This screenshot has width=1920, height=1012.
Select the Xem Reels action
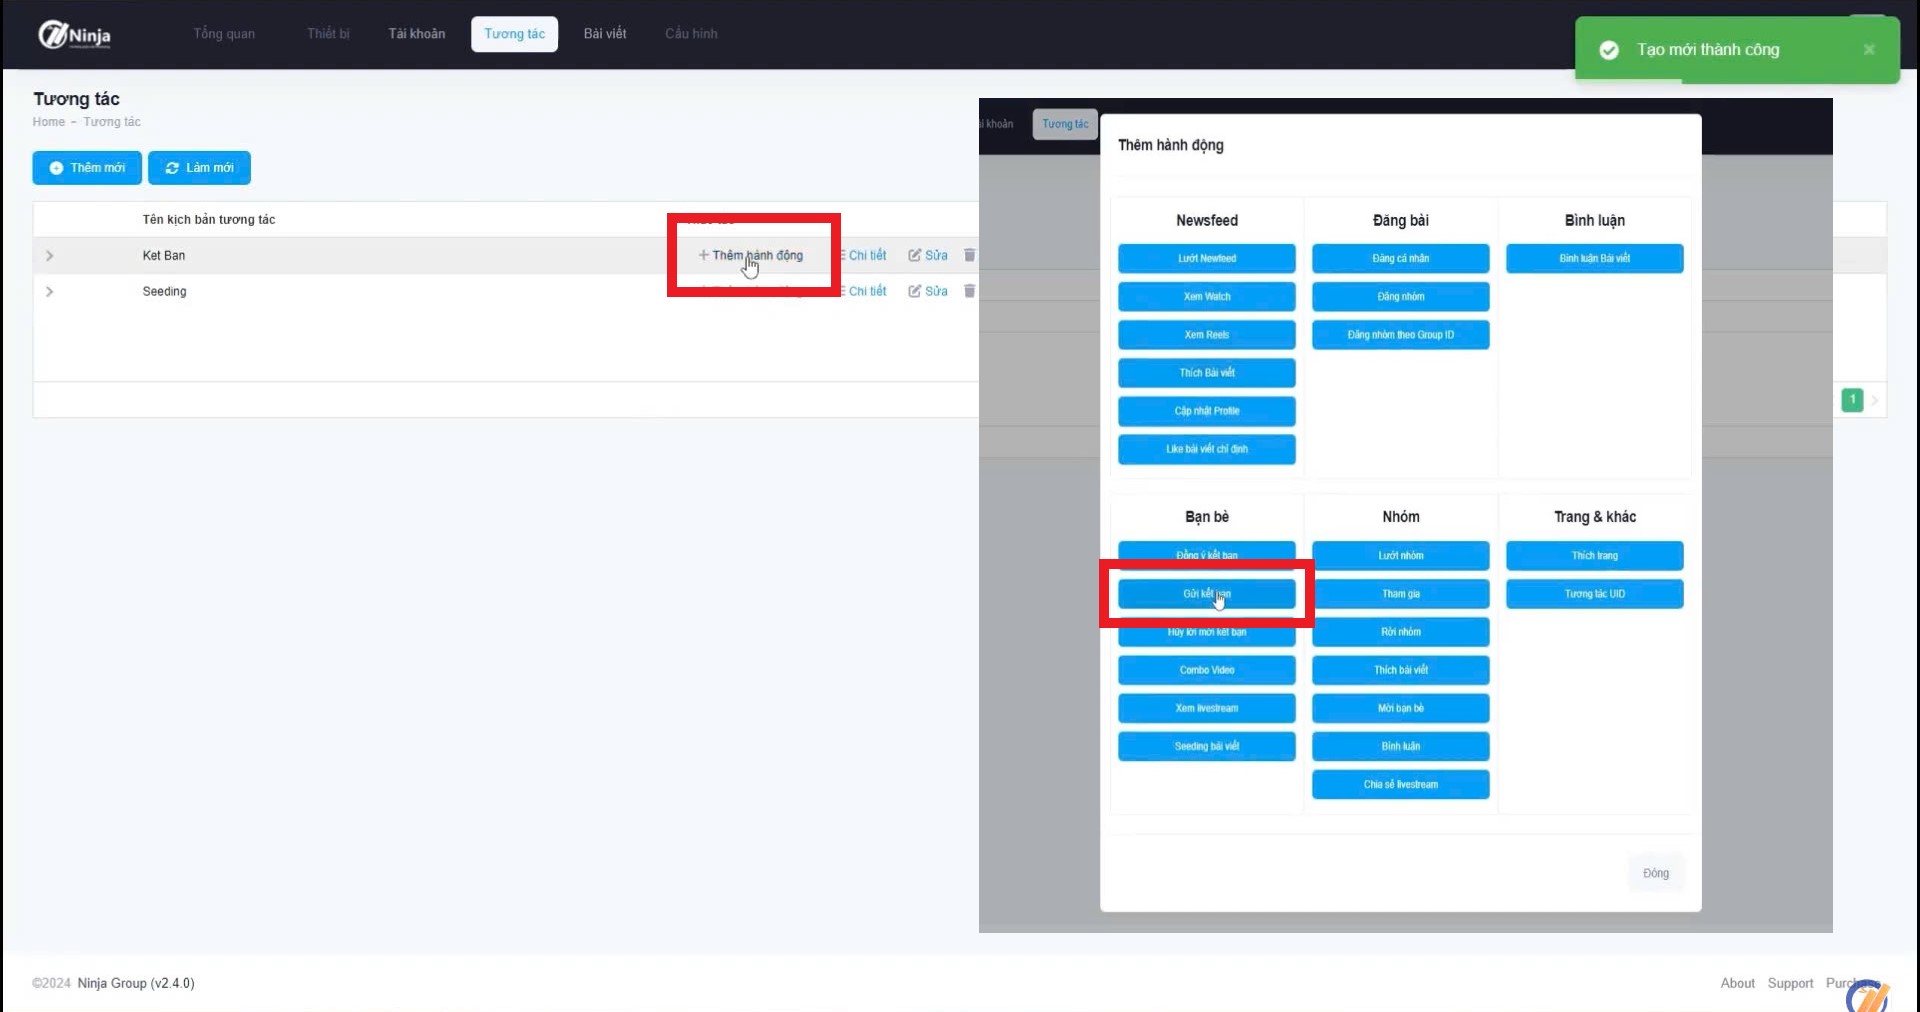tap(1206, 335)
